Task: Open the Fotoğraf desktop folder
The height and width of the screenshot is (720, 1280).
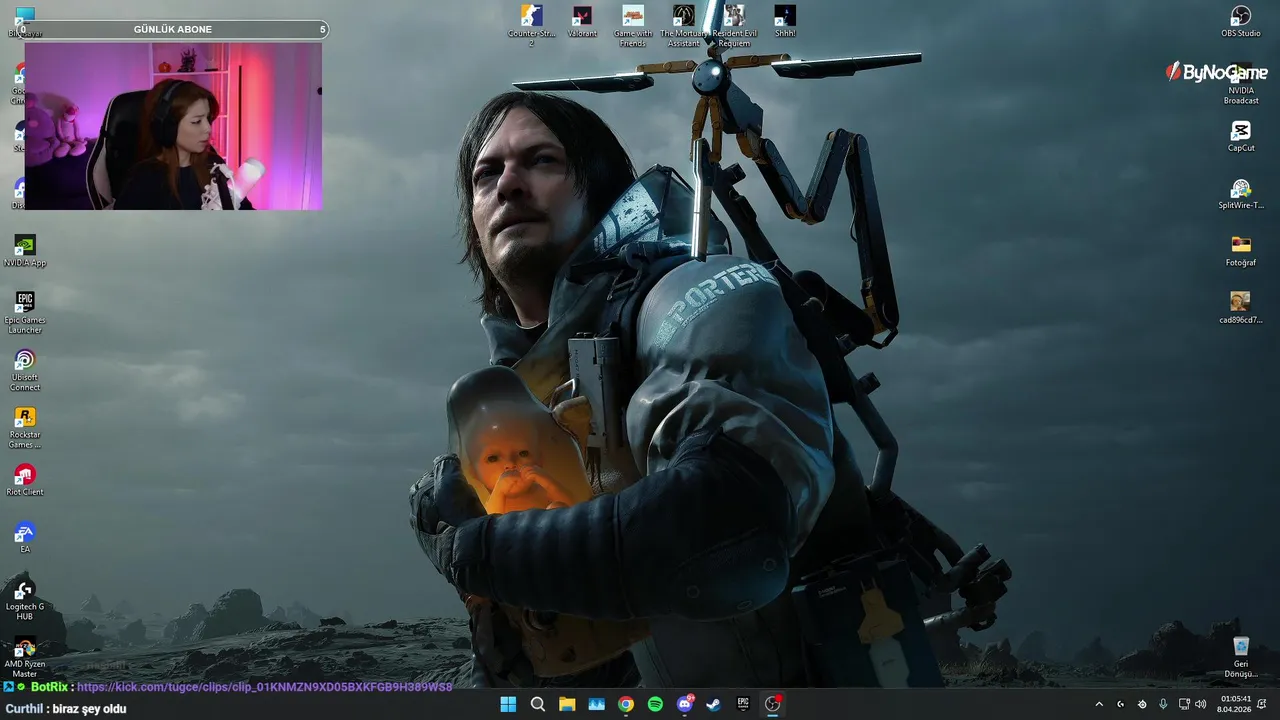Action: tap(1241, 251)
